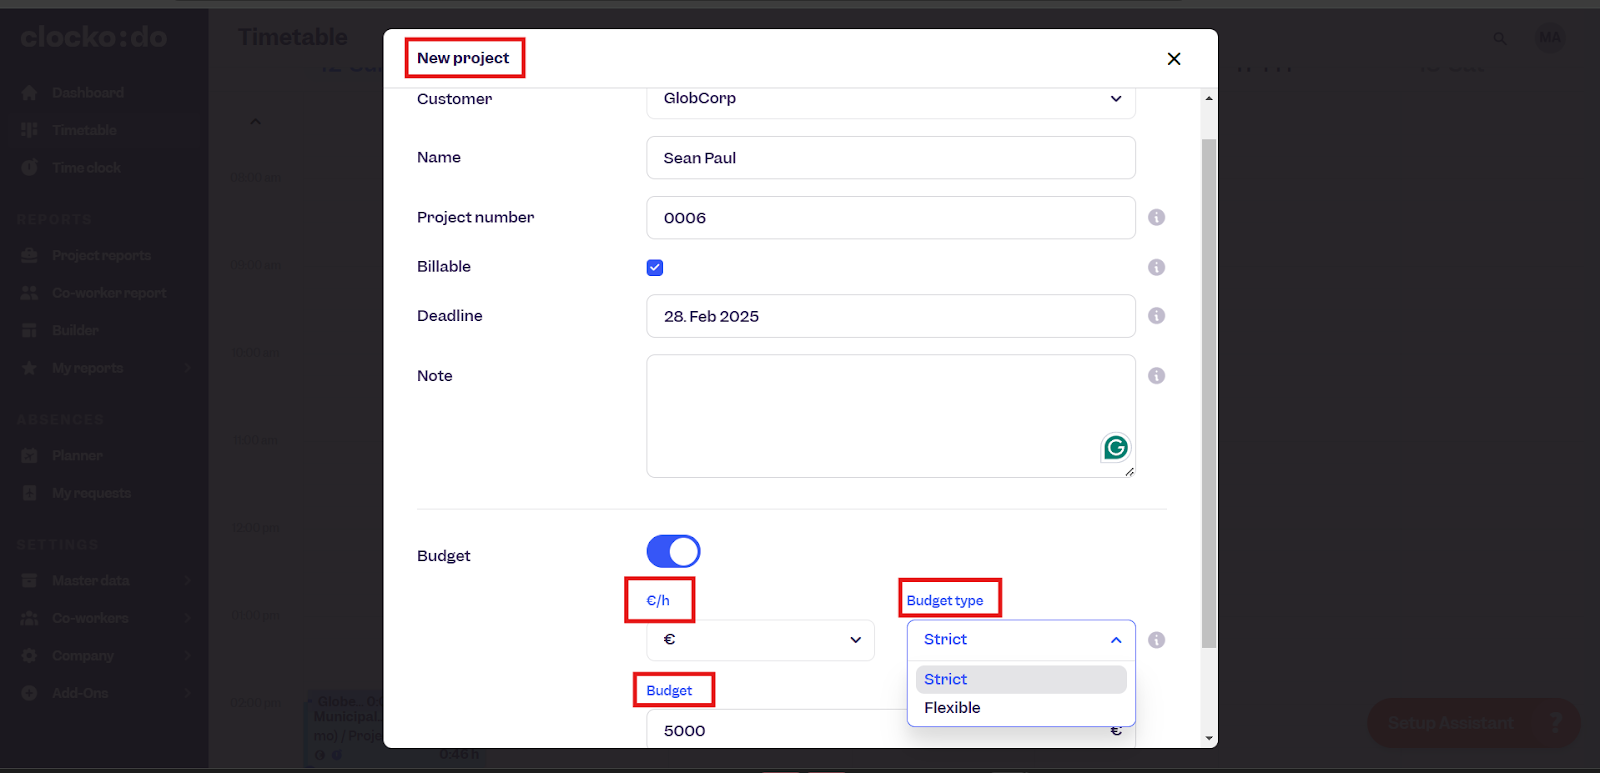
Task: Click the info icon next to Note
Action: (1156, 376)
